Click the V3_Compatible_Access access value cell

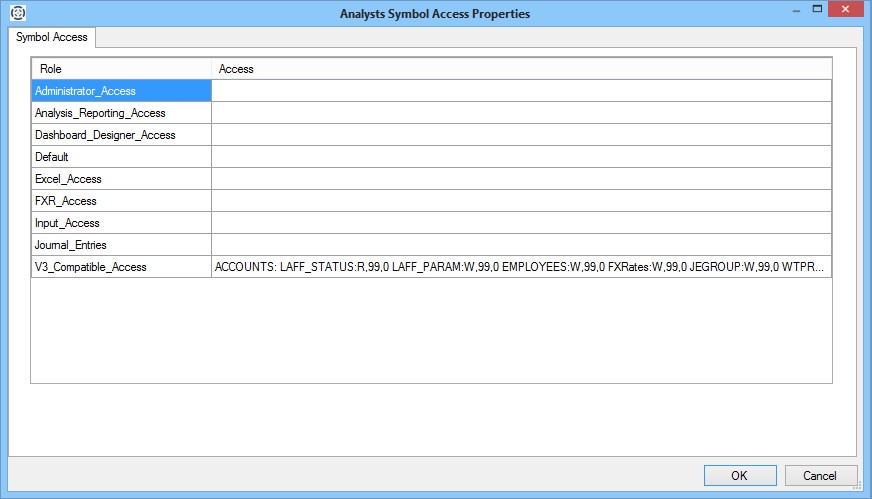(x=520, y=267)
